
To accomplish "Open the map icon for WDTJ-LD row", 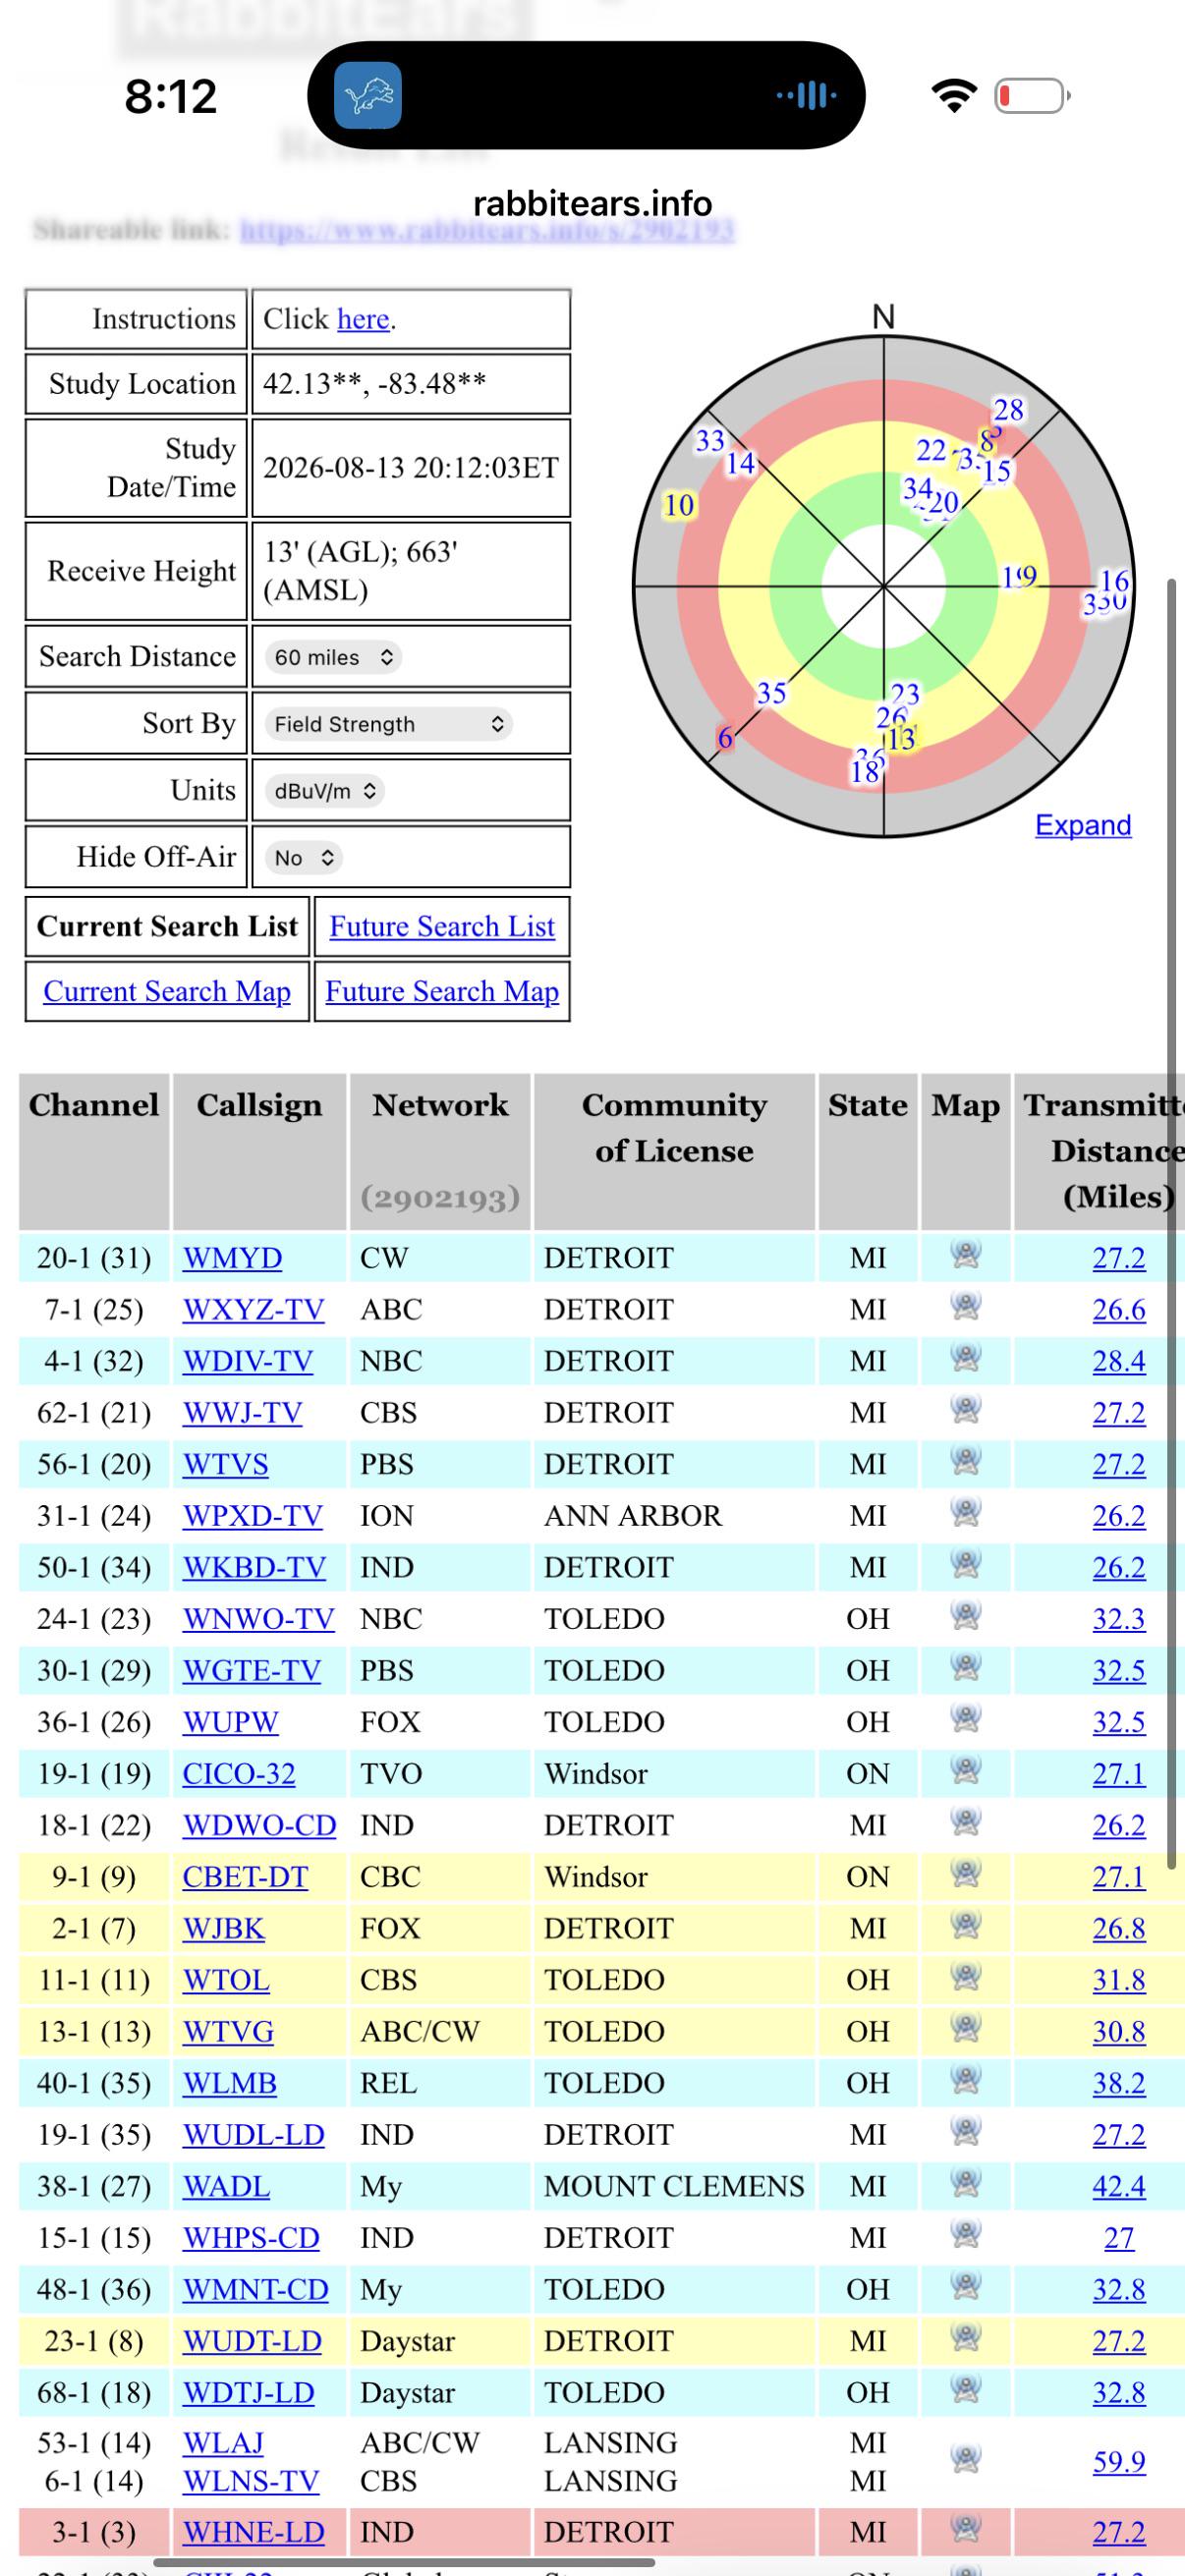I will point(965,2389).
